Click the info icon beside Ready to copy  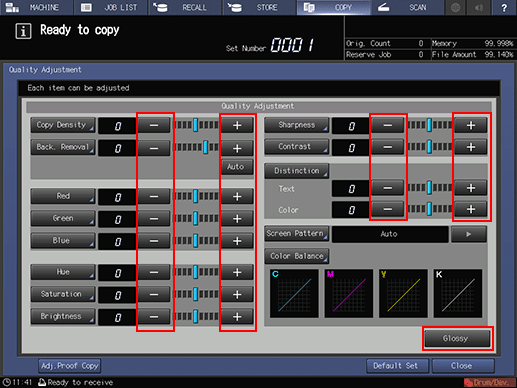pos(23,31)
